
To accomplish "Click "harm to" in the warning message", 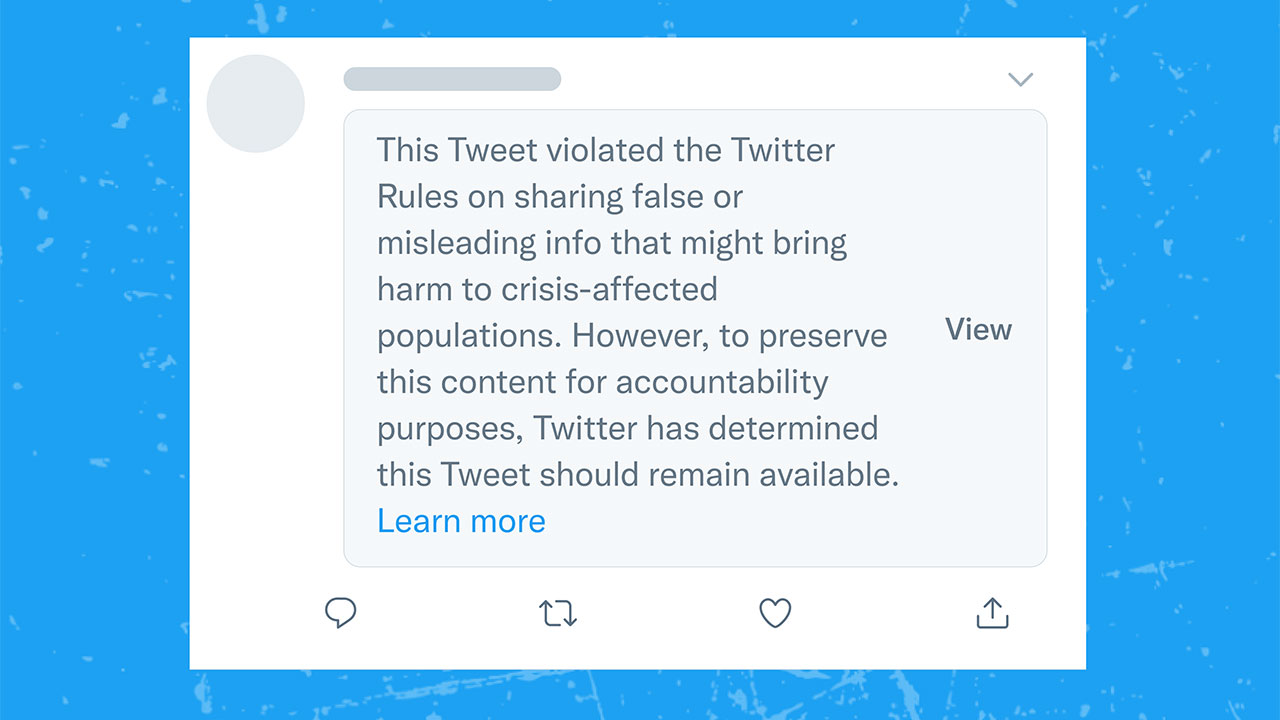I will (434, 289).
